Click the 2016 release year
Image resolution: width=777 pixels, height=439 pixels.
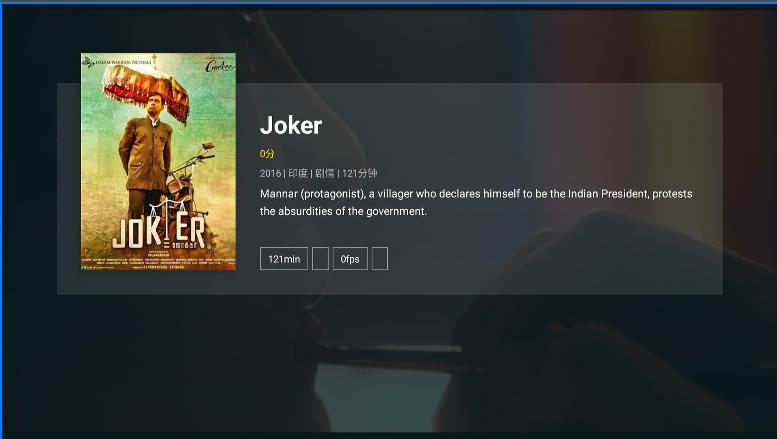270,173
